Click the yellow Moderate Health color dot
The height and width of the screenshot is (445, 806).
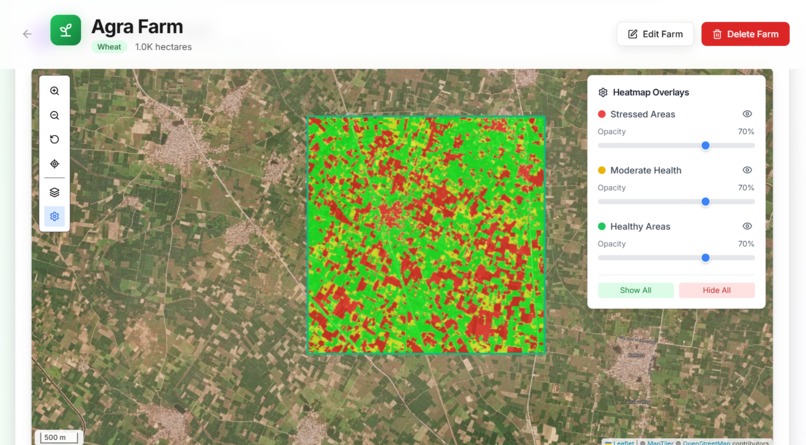tap(602, 170)
